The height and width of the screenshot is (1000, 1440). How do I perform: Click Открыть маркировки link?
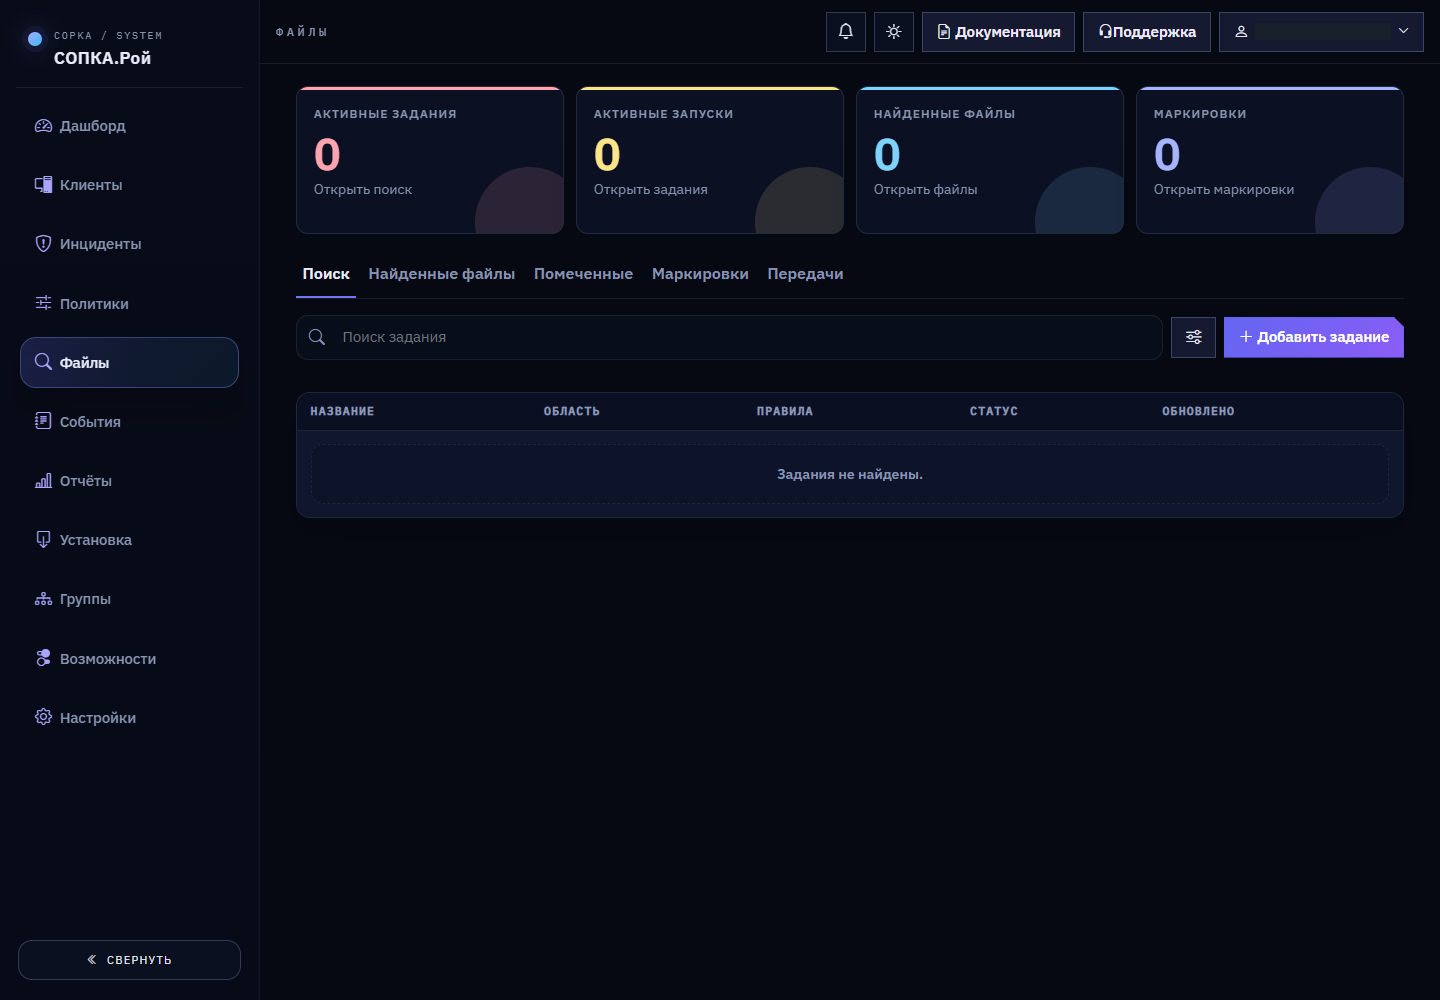(x=1224, y=190)
